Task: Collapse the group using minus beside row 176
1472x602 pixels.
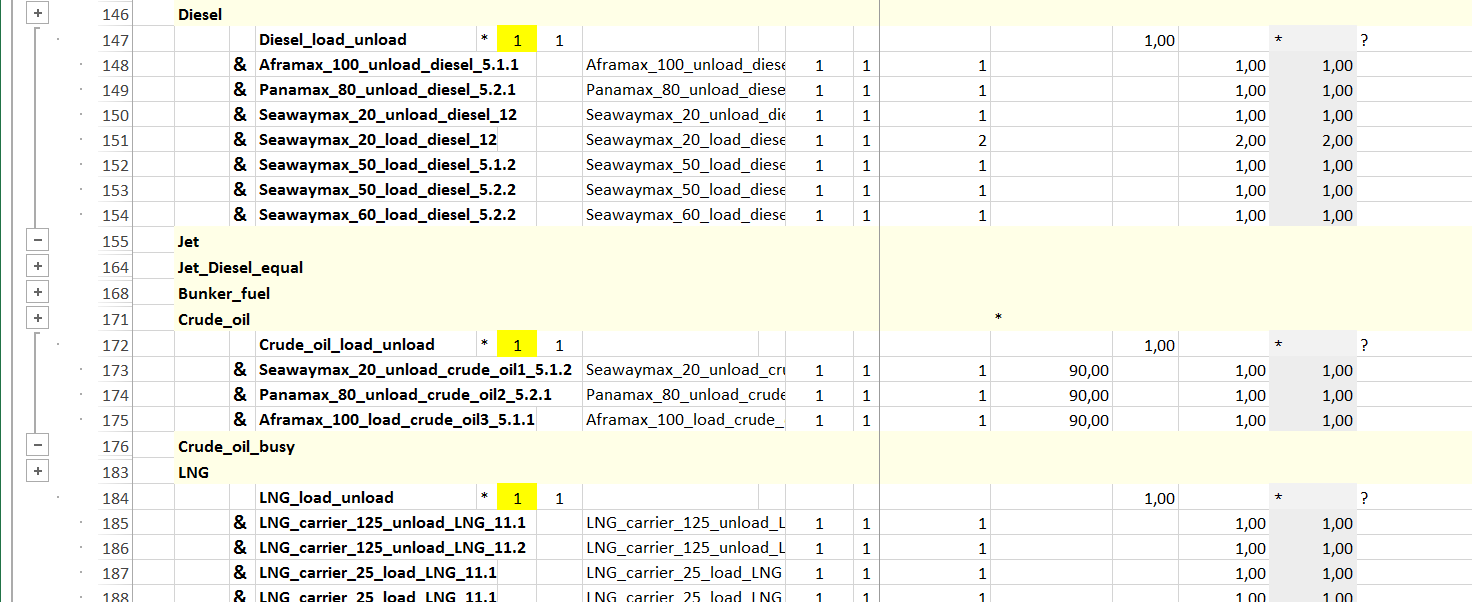Action: (x=37, y=446)
